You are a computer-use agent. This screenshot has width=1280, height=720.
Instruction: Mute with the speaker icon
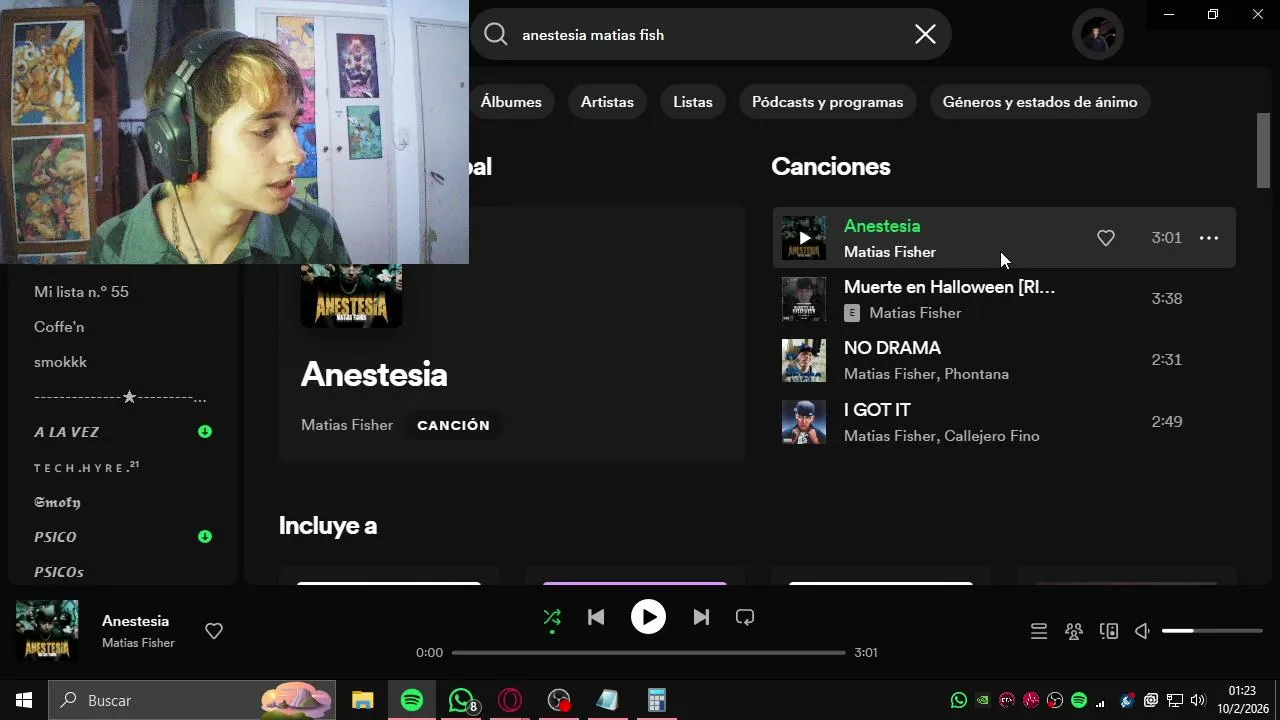click(x=1142, y=631)
